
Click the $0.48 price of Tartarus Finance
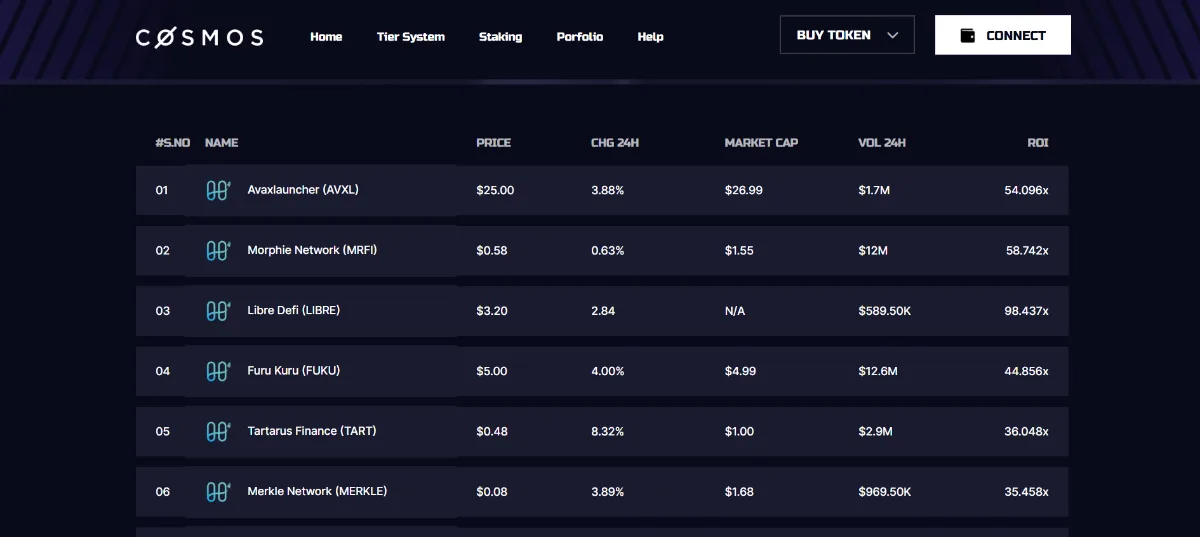pyautogui.click(x=492, y=431)
